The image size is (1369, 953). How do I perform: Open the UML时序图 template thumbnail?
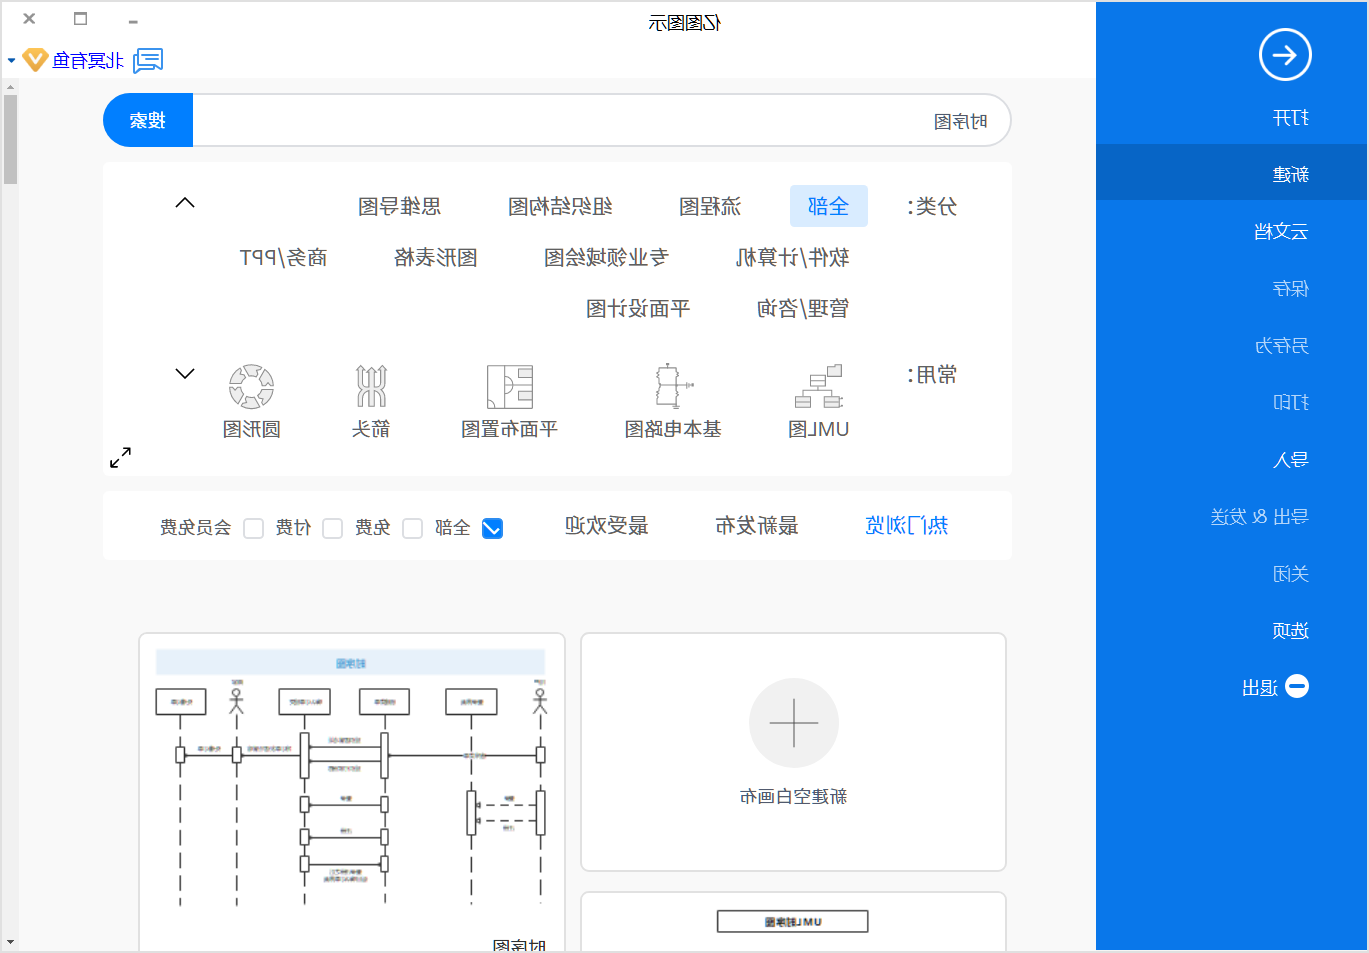click(793, 921)
